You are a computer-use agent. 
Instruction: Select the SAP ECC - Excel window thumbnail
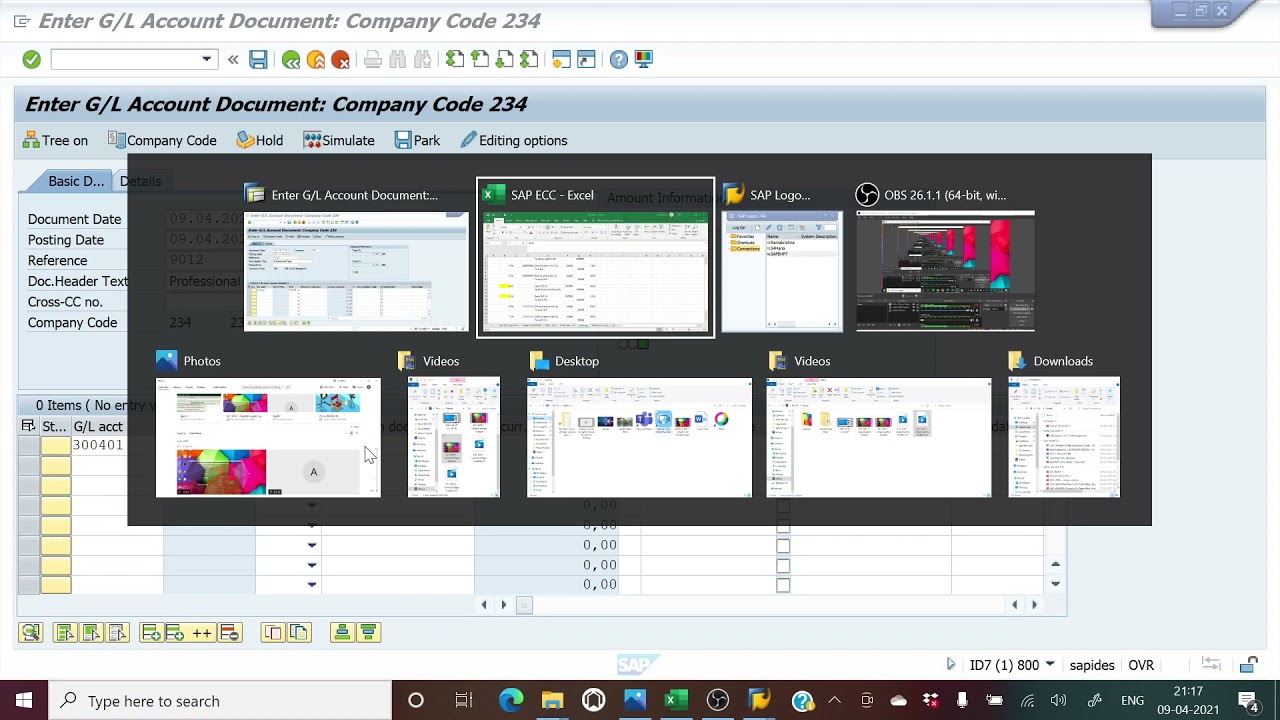(x=596, y=258)
